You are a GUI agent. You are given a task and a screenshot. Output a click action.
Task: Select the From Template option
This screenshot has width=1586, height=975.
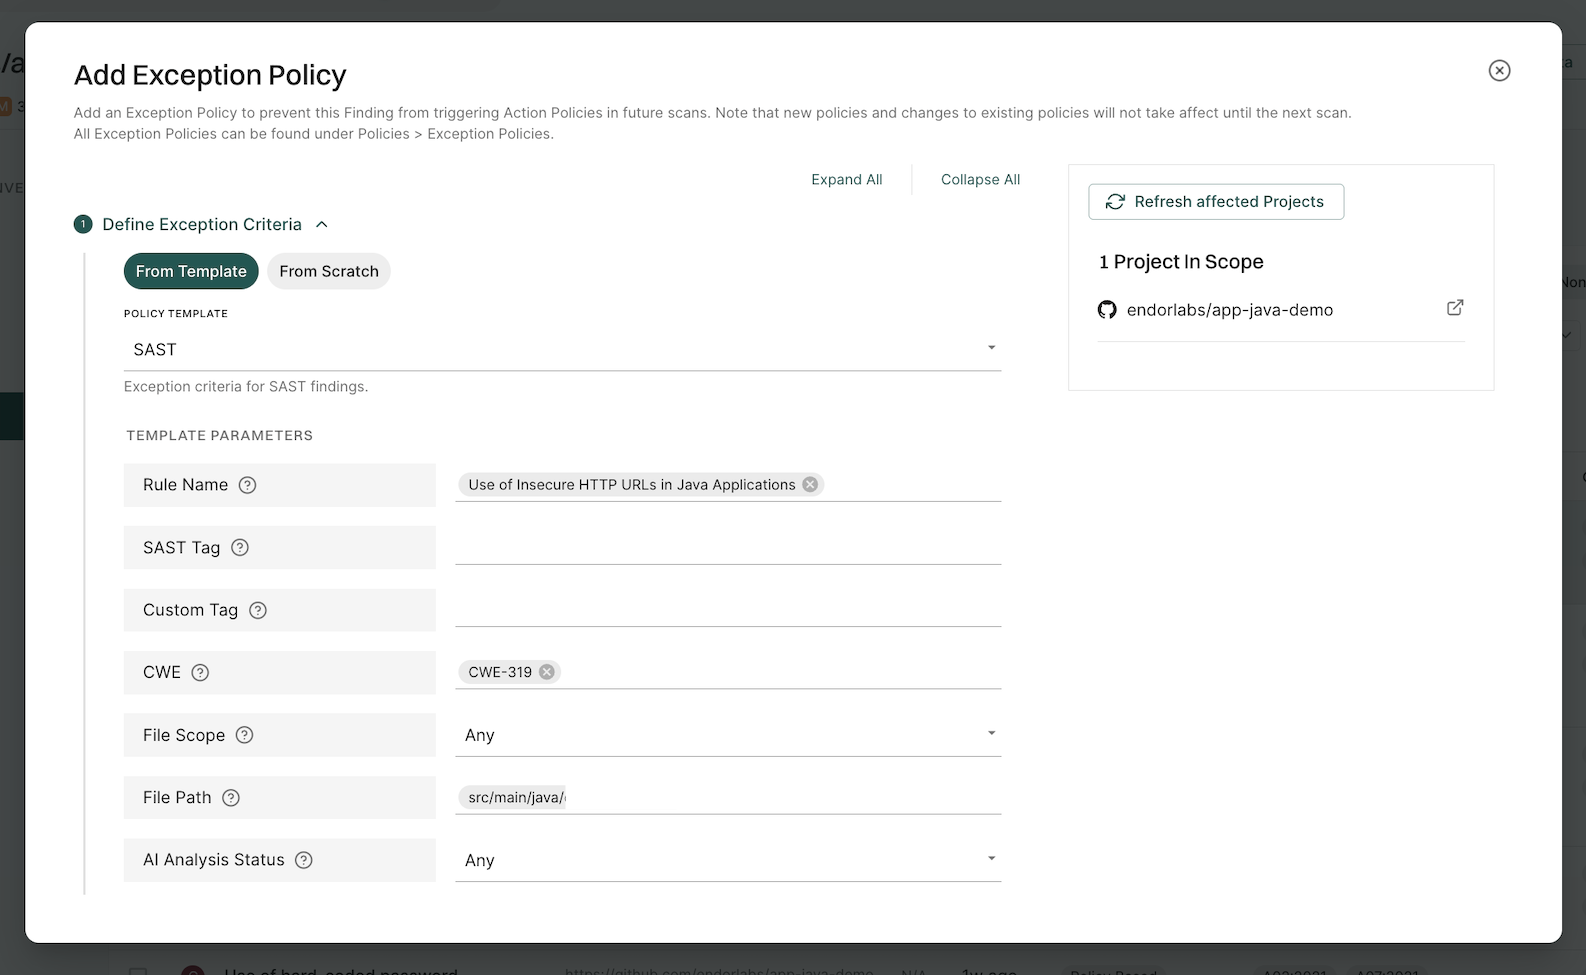pyautogui.click(x=191, y=271)
